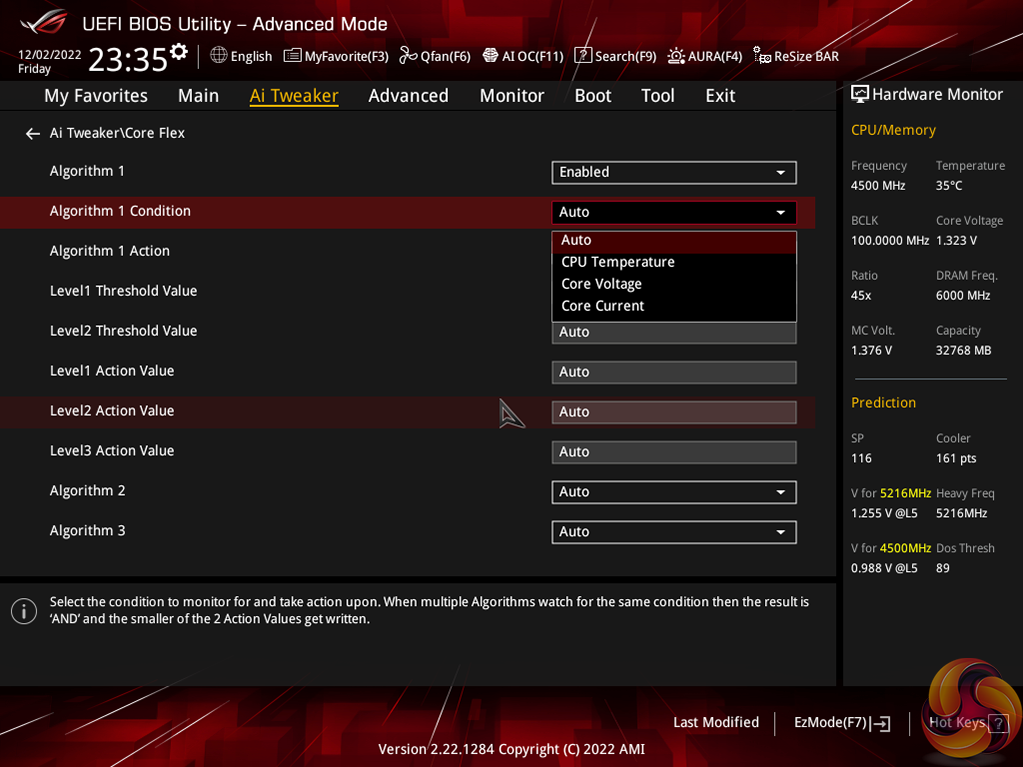Launch Qfan(F6) fan control

pos(435,56)
